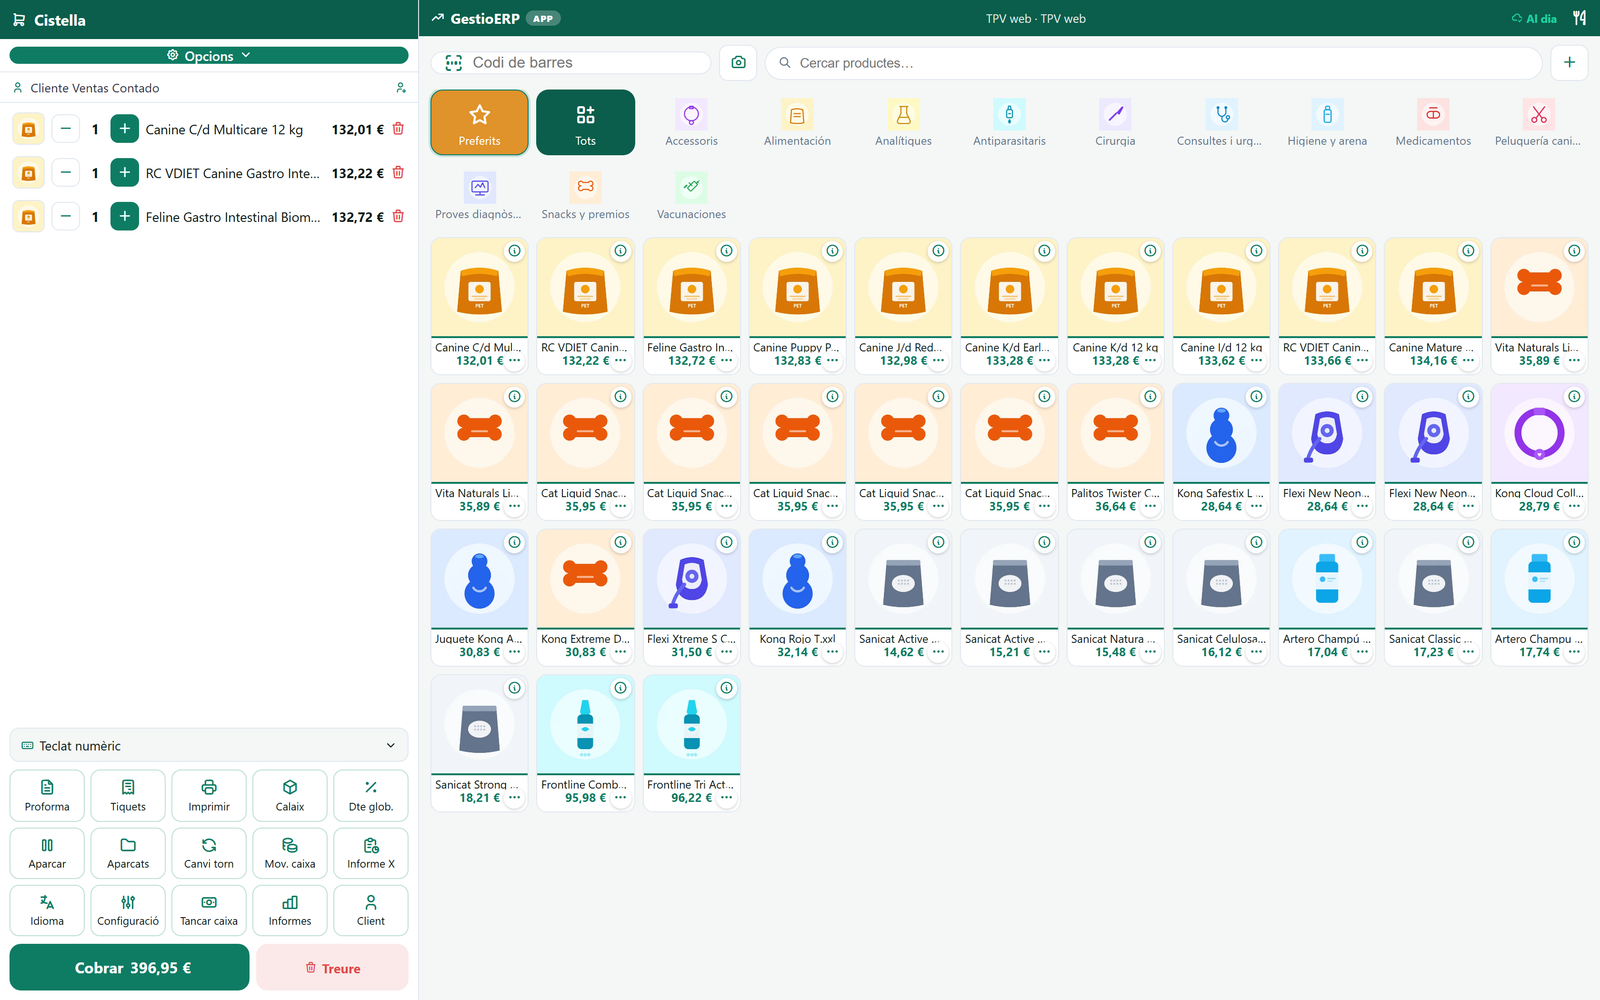This screenshot has width=1600, height=1000.
Task: Select the Preferits category
Action: tap(480, 122)
